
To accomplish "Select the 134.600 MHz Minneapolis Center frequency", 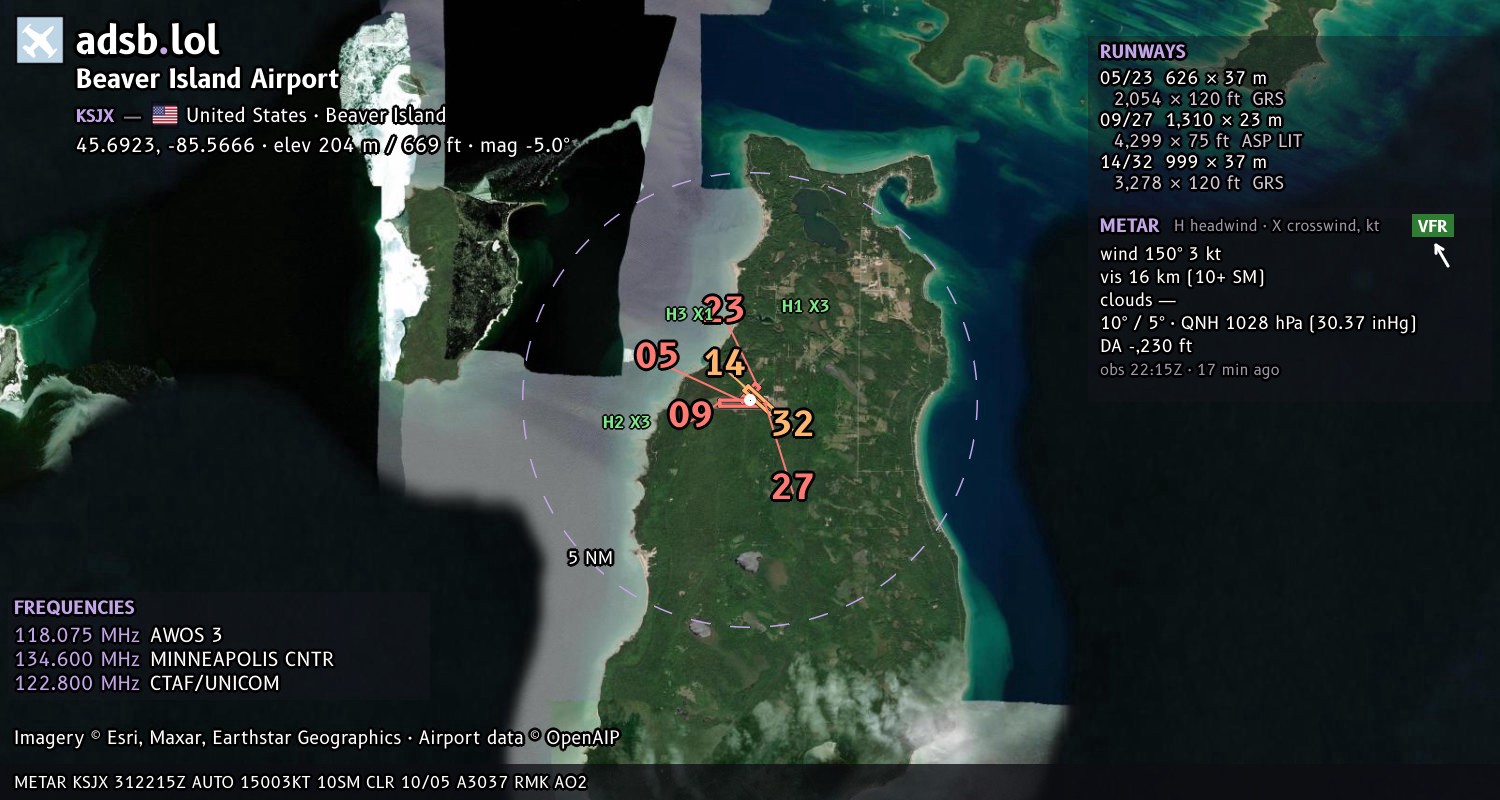I will 174,659.
